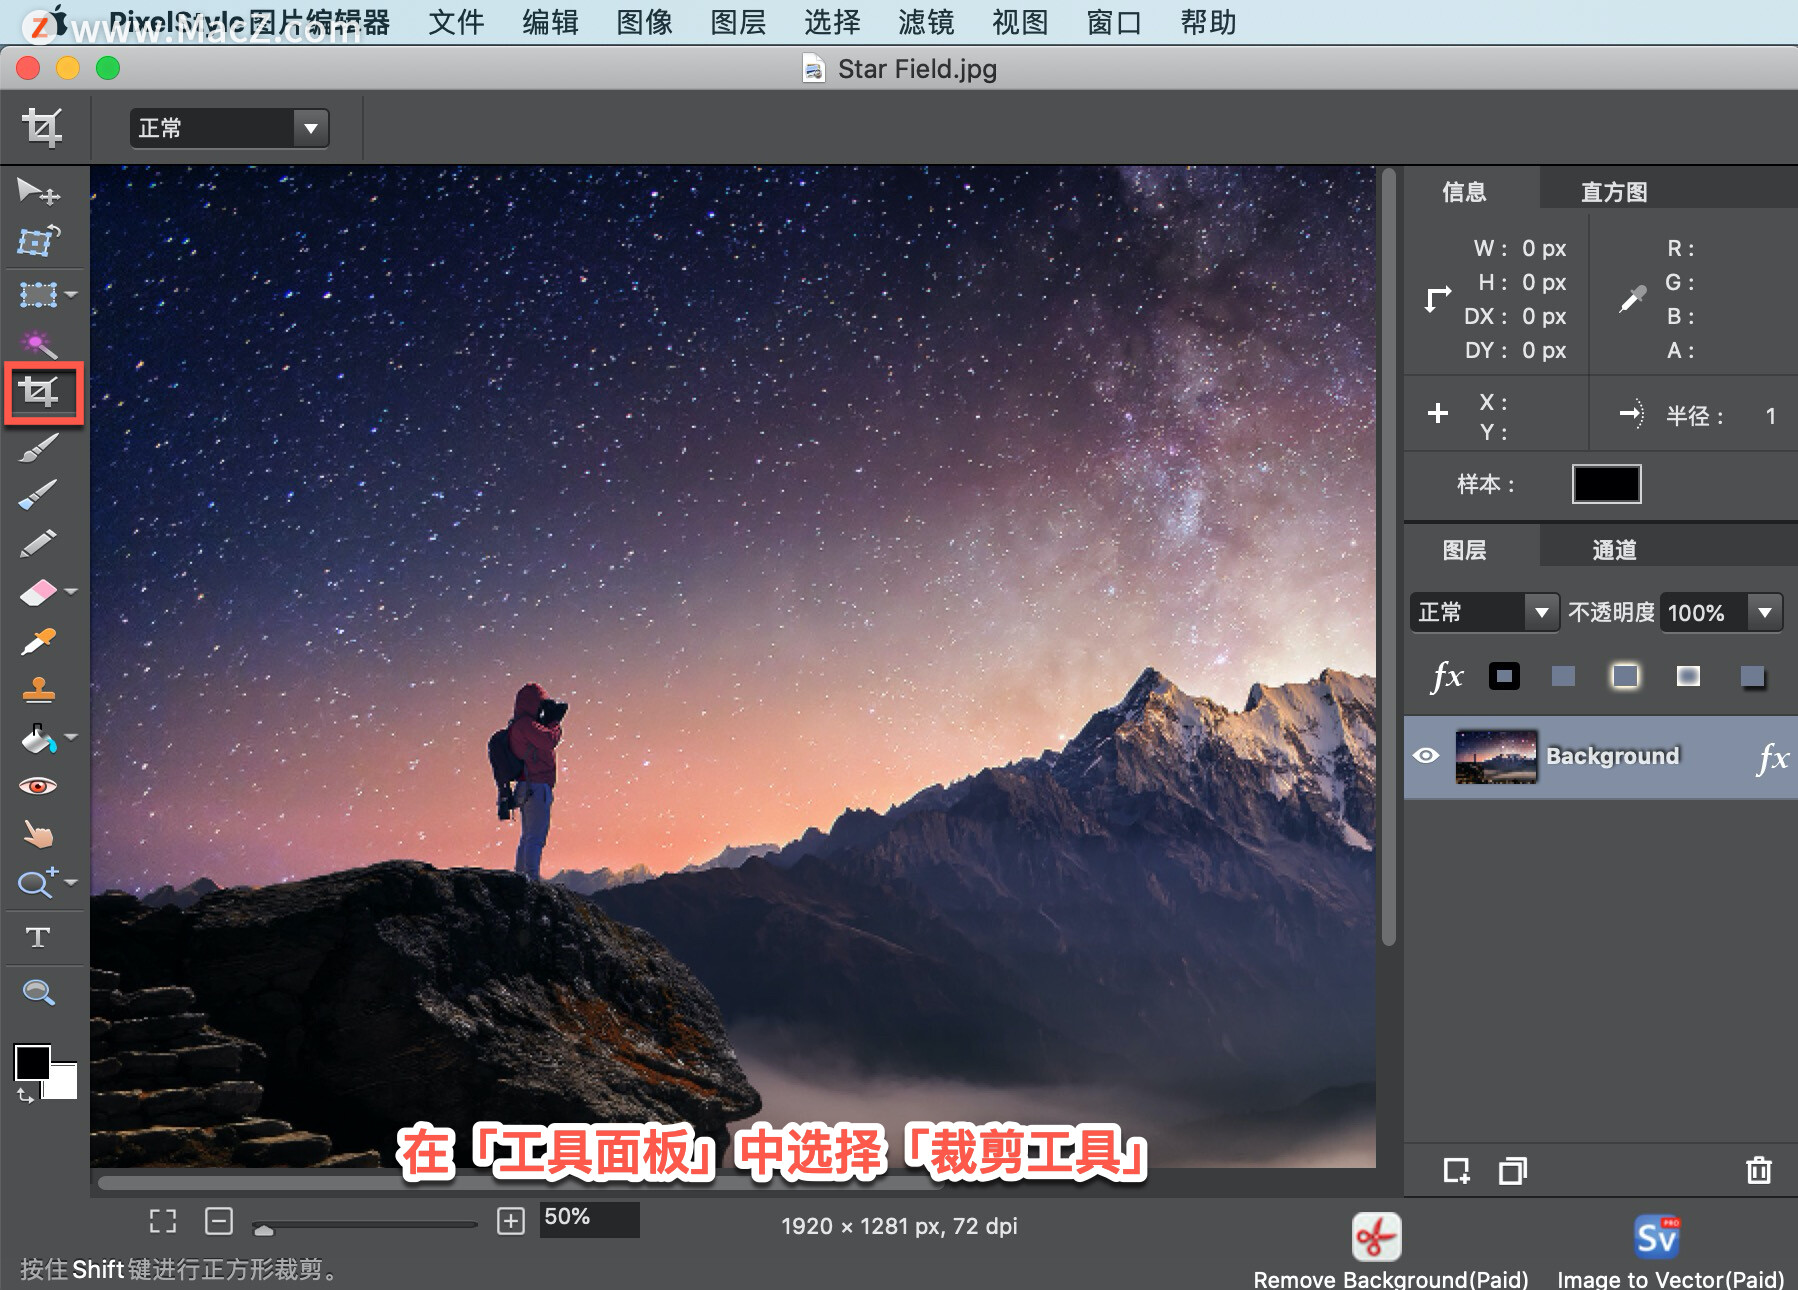The width and height of the screenshot is (1798, 1290).
Task: Open the Red-Eye removal tool
Action: click(x=38, y=786)
